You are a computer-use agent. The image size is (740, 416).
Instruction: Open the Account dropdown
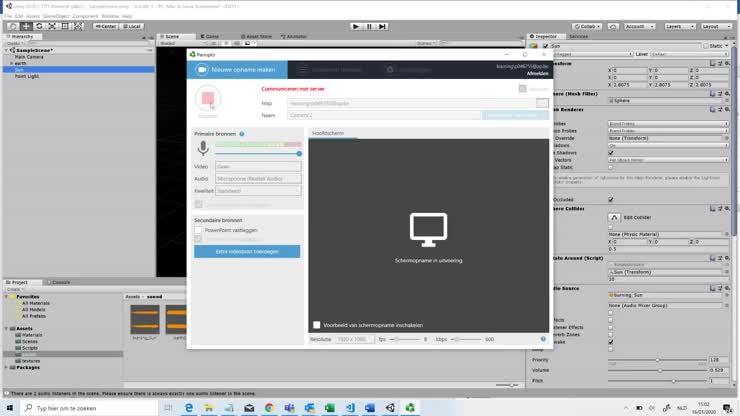click(x=639, y=26)
